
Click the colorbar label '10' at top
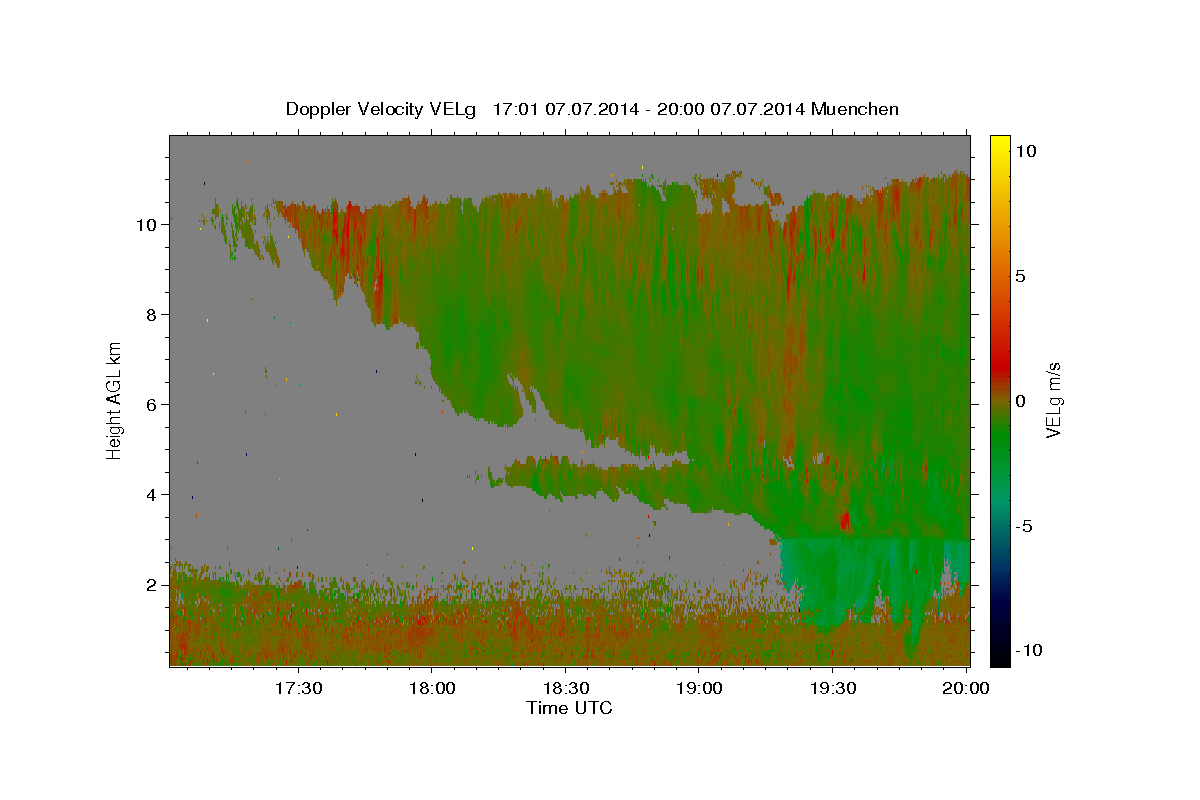click(1026, 151)
